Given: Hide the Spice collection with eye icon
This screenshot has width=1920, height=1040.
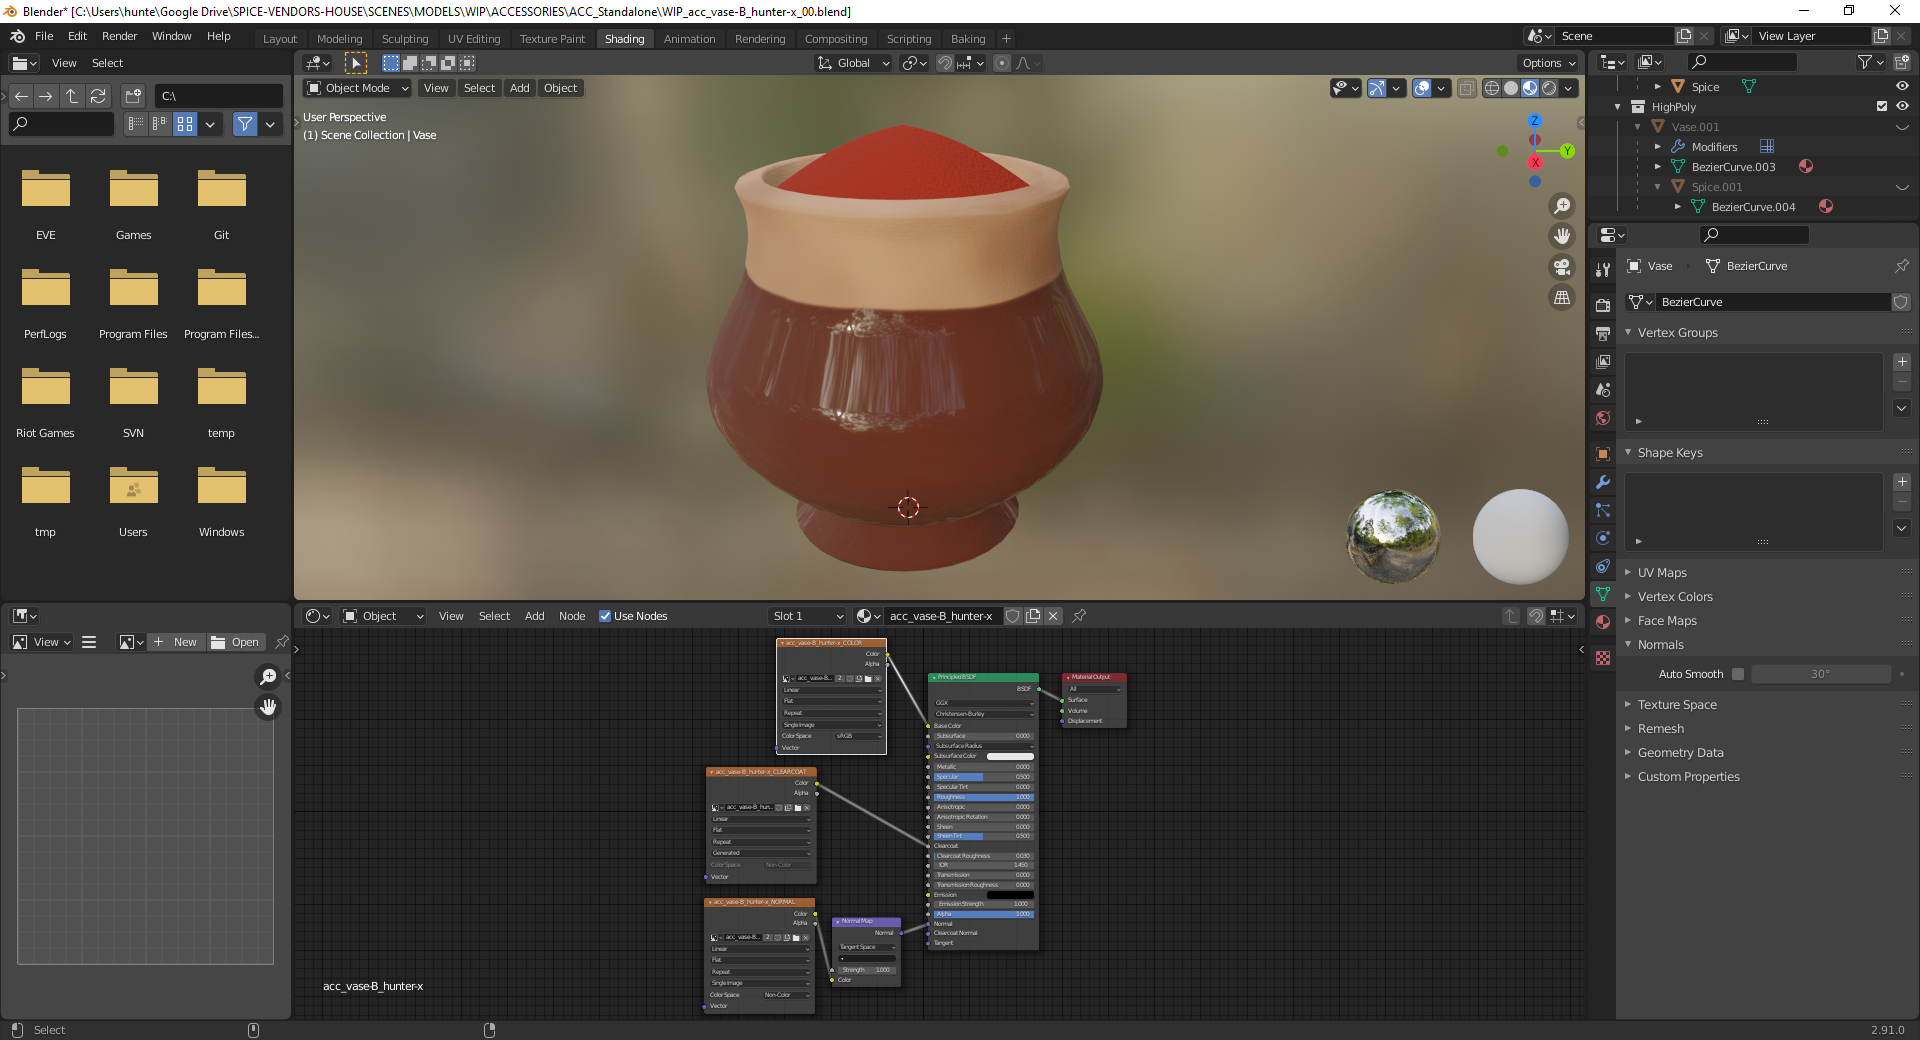Looking at the screenshot, I should [x=1902, y=87].
